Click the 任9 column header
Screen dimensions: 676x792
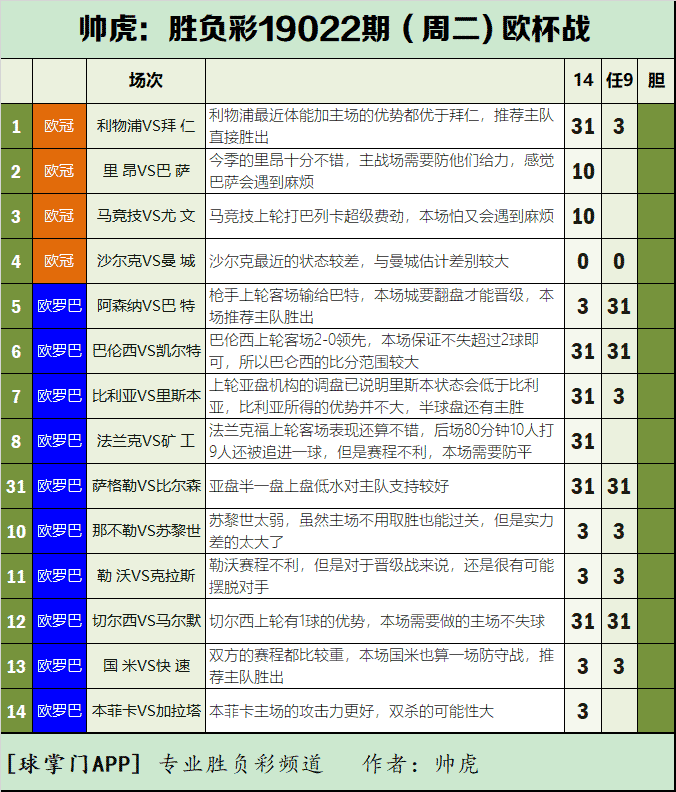(619, 80)
